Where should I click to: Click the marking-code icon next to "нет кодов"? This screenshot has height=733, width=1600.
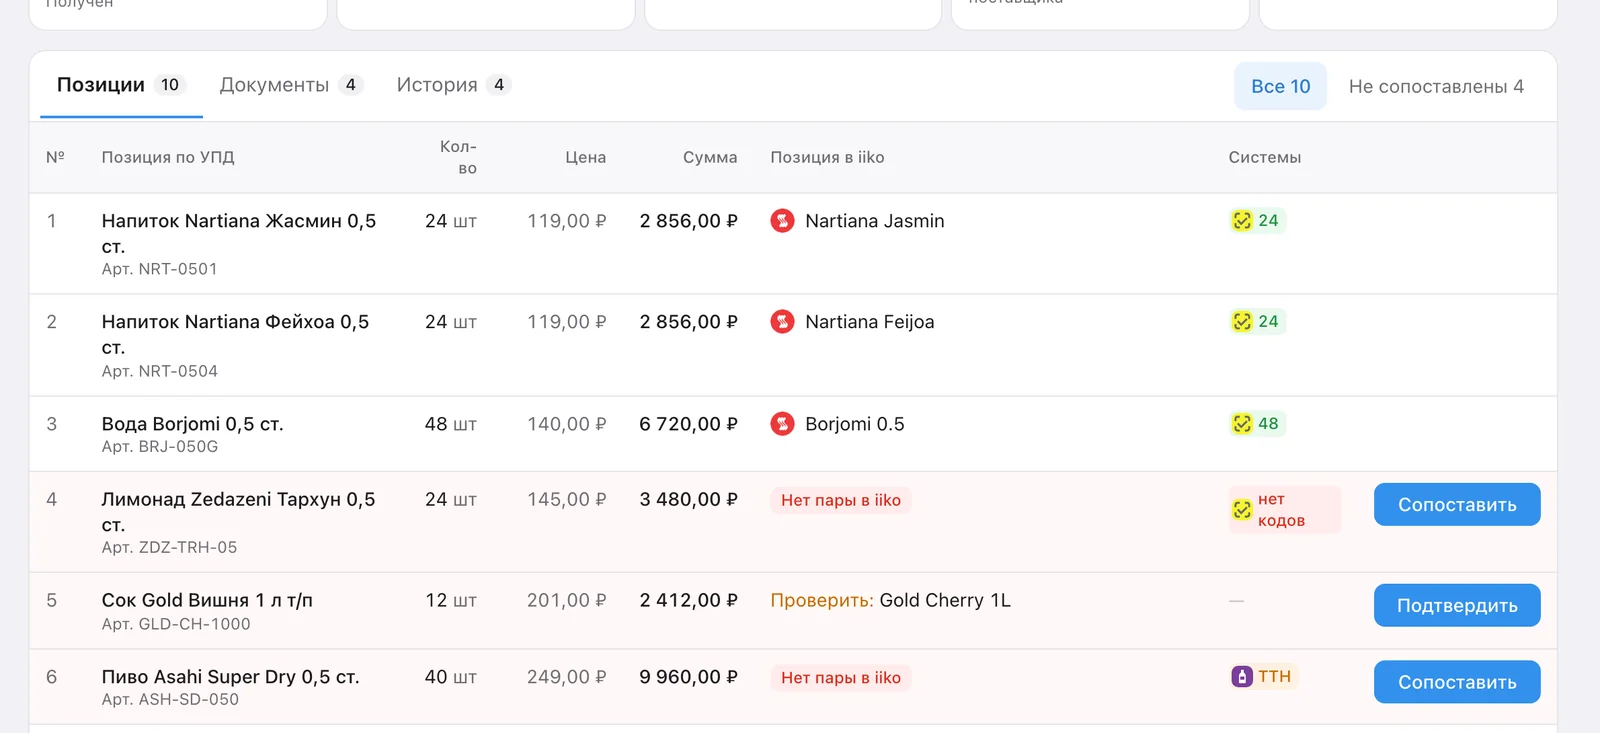coord(1242,510)
